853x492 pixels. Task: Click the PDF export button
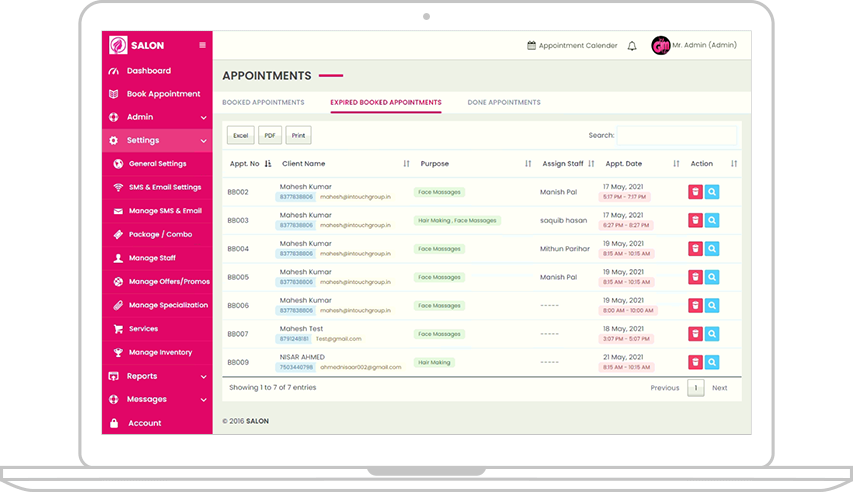pyautogui.click(x=270, y=135)
